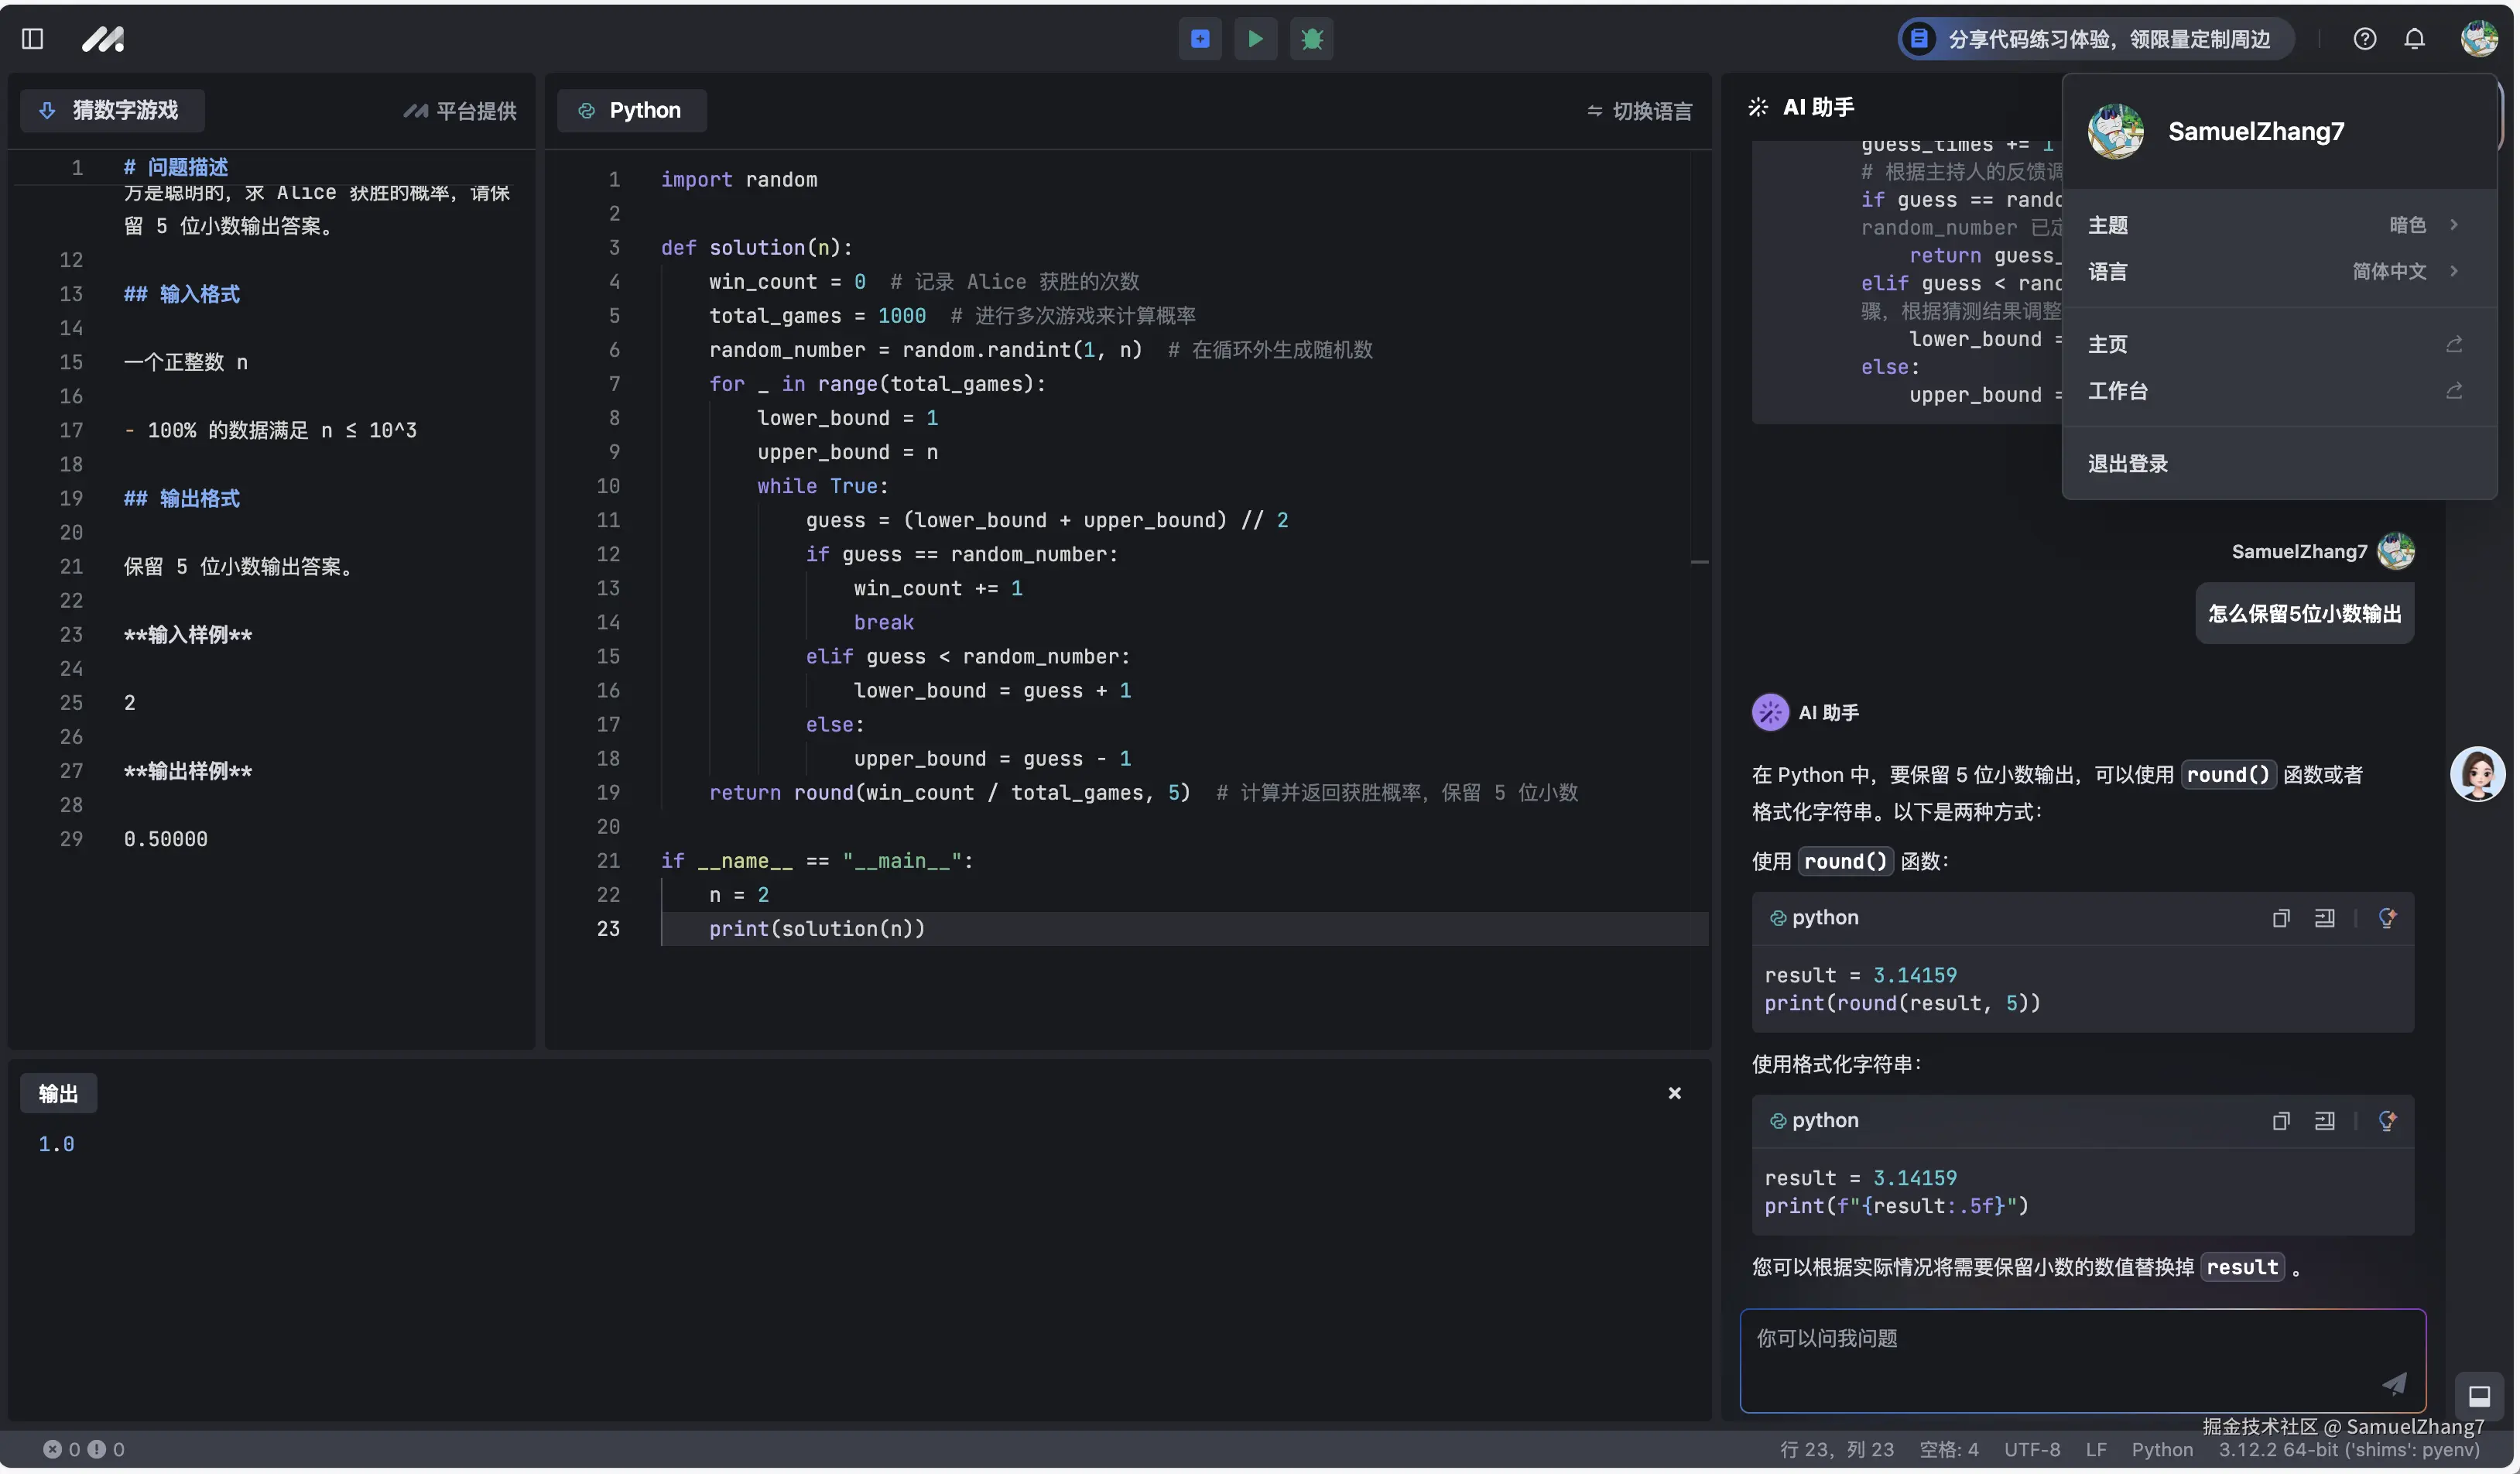Click the 分享代码练习体验 promo banner
The width and height of the screenshot is (2520, 1474).
tap(2095, 39)
